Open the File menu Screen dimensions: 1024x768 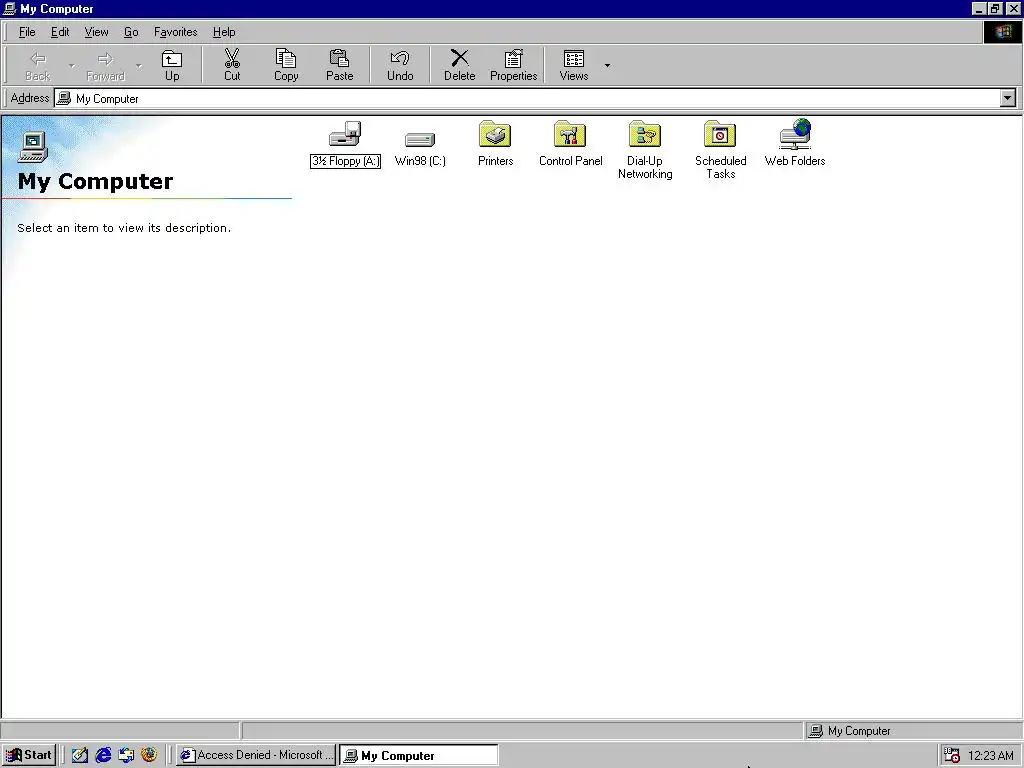tap(27, 32)
